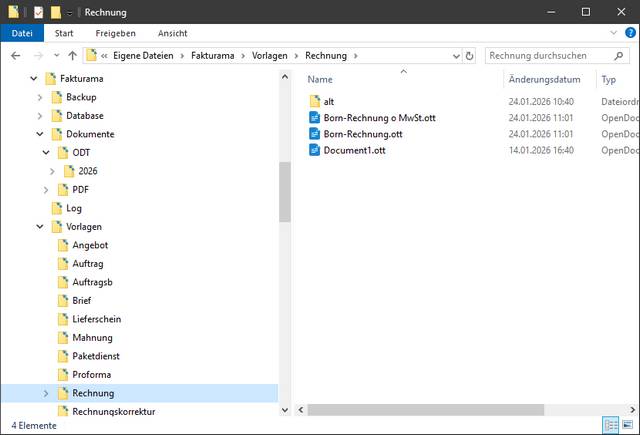Switch to details view in status bar
Image resolution: width=640 pixels, height=435 pixels.
tap(610, 425)
